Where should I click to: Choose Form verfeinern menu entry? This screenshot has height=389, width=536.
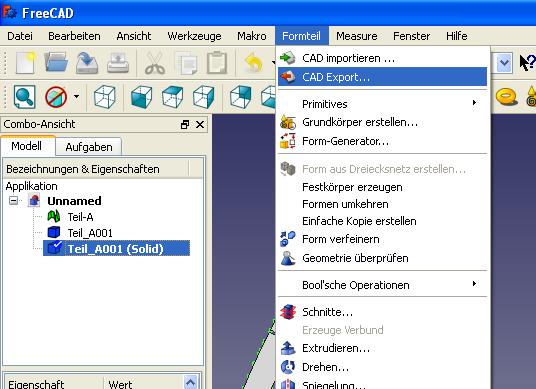click(383, 239)
